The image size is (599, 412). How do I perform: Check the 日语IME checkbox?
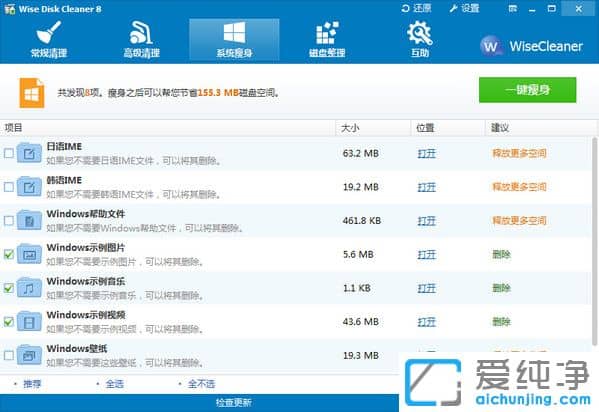point(8,153)
